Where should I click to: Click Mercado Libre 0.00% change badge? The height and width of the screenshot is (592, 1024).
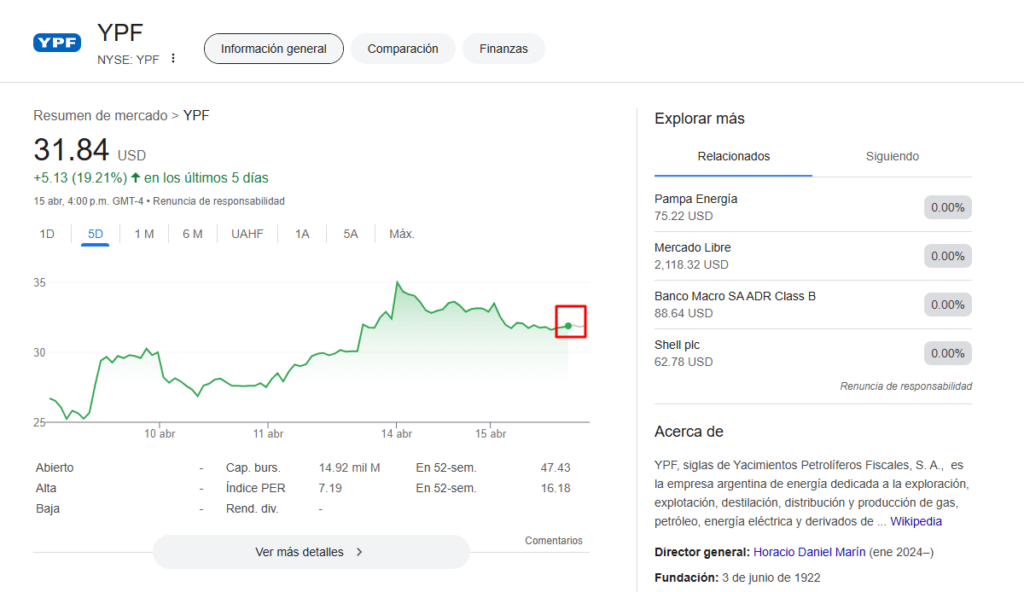point(948,256)
